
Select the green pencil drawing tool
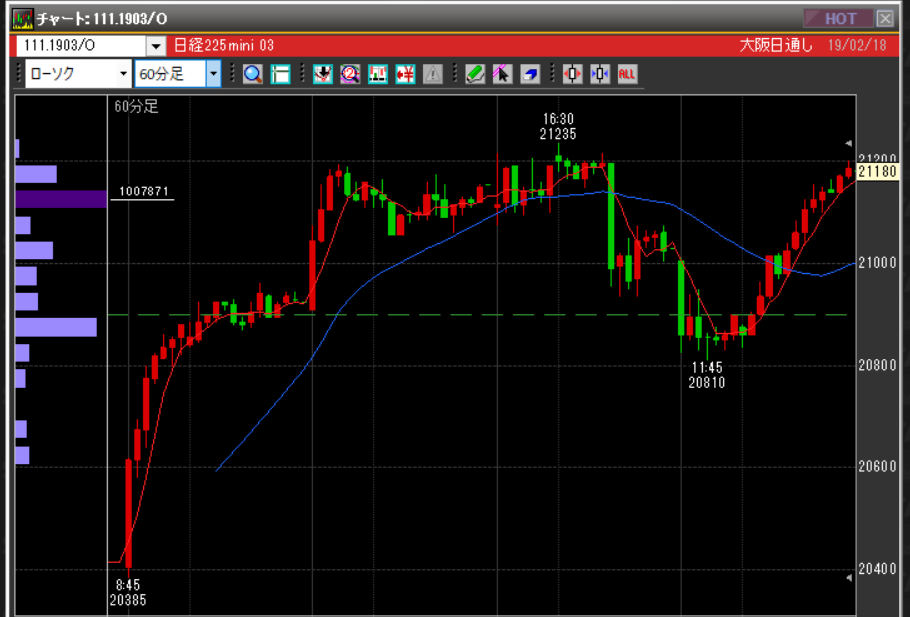tap(475, 74)
